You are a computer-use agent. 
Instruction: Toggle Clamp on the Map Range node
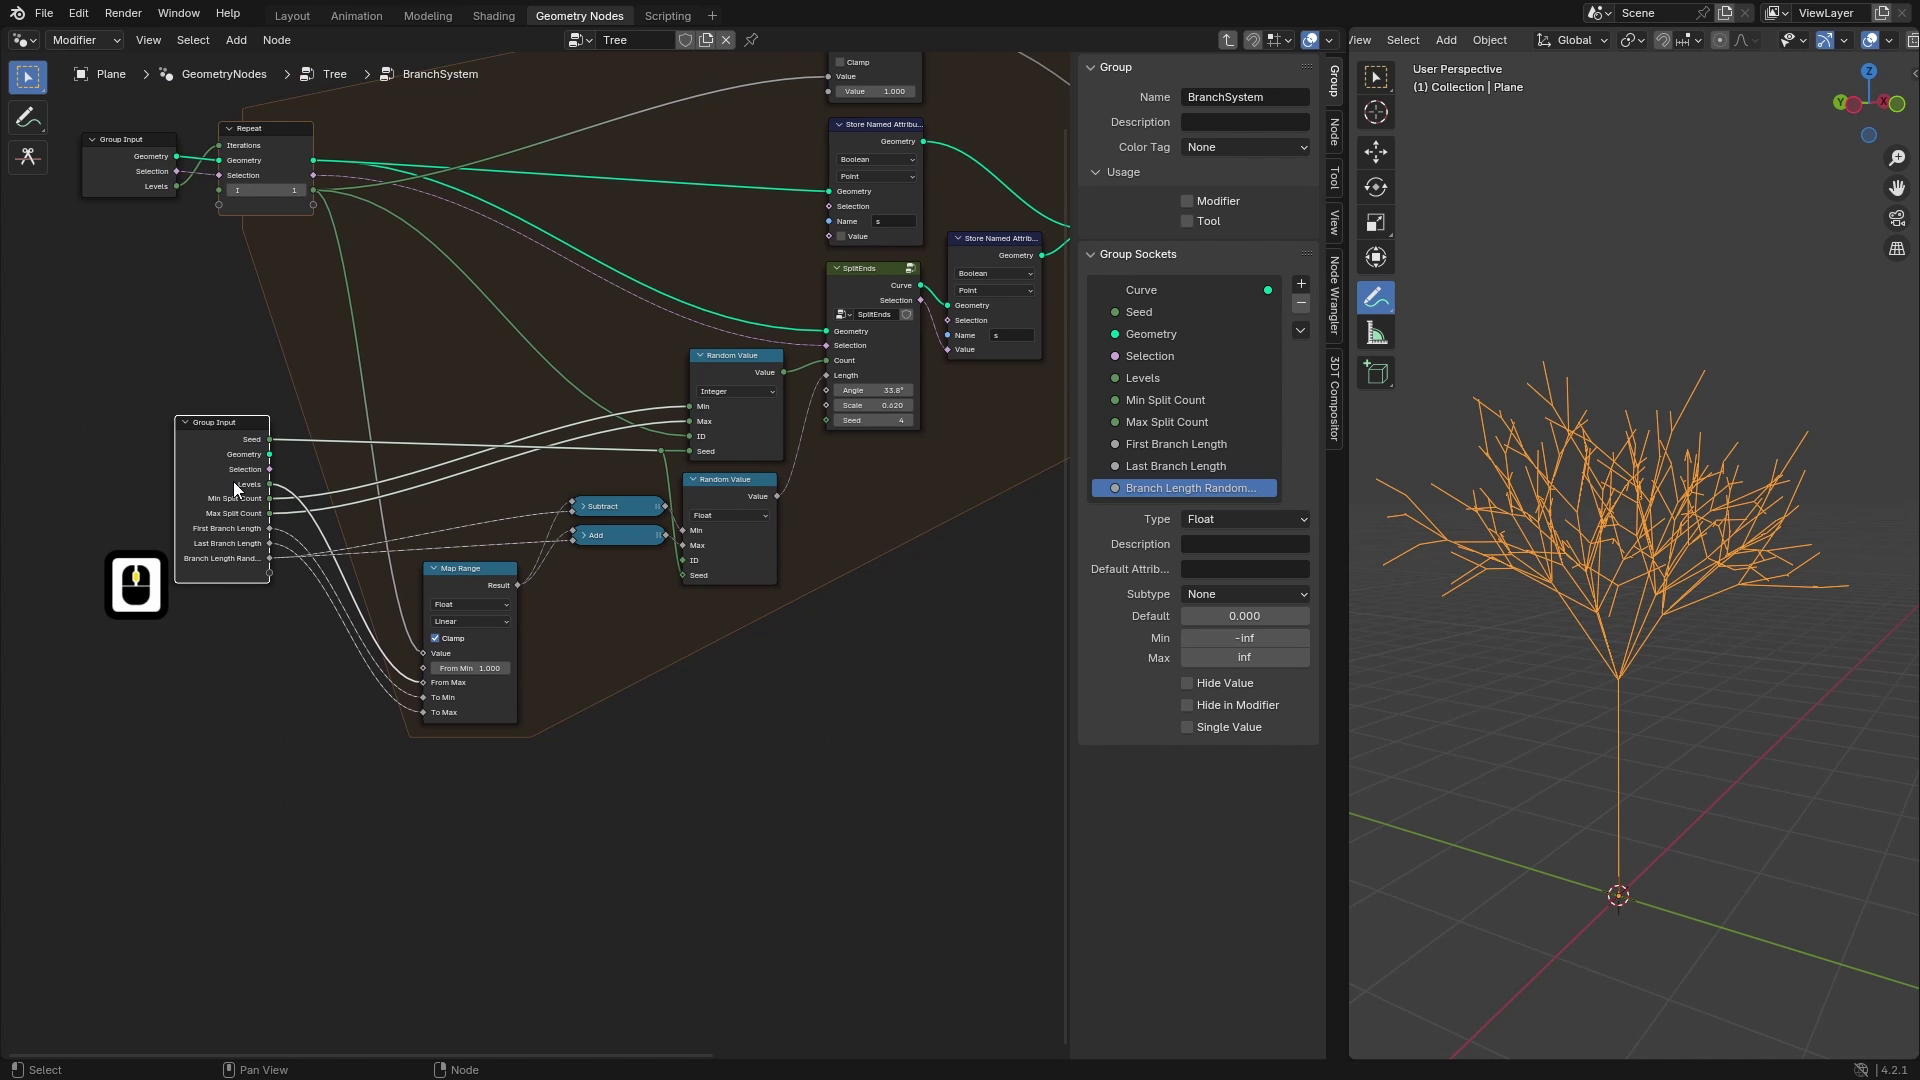(x=435, y=637)
